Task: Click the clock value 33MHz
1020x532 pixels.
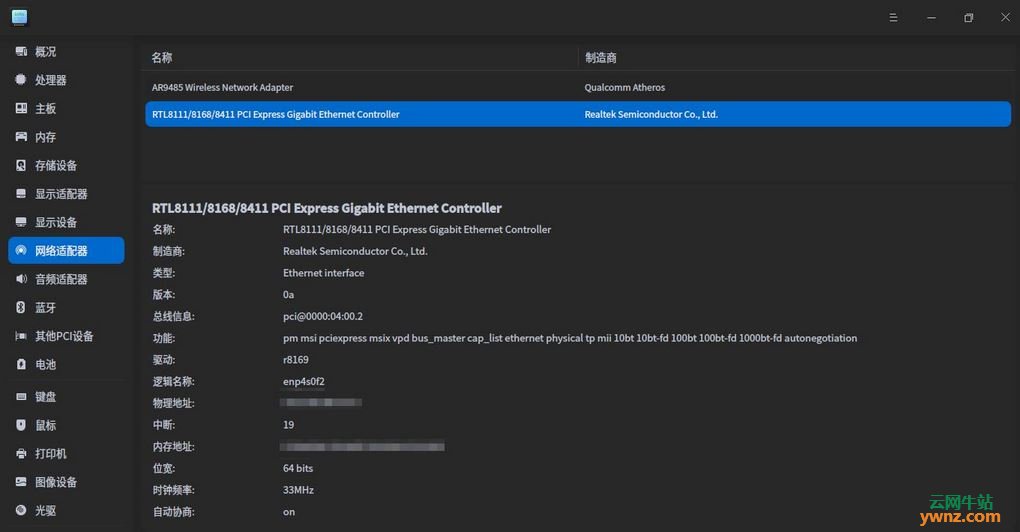Action: (298, 490)
